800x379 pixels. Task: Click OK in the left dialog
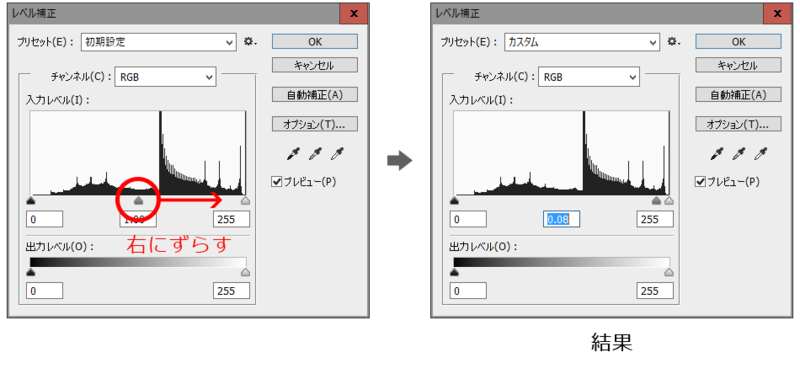pyautogui.click(x=315, y=42)
